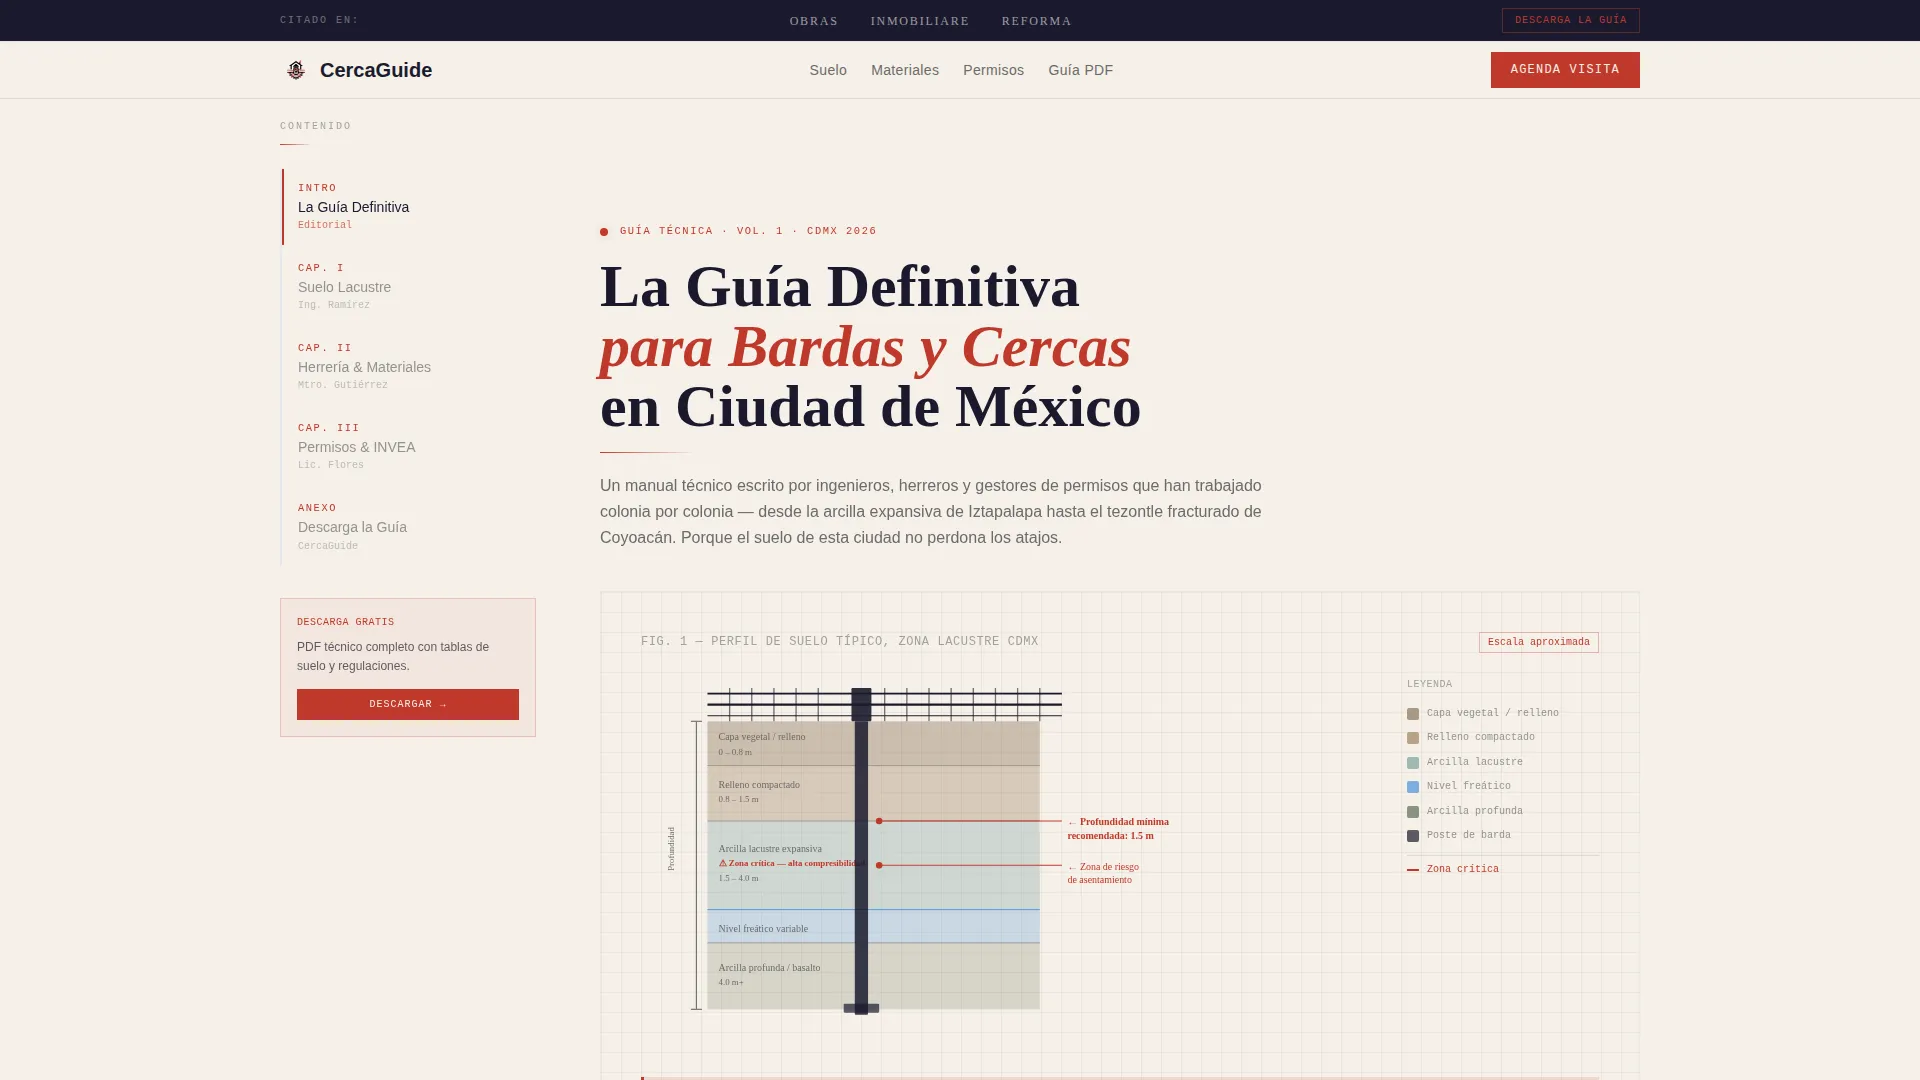Click the Poste de barda dark swatch
The height and width of the screenshot is (1080, 1920).
(1413, 836)
